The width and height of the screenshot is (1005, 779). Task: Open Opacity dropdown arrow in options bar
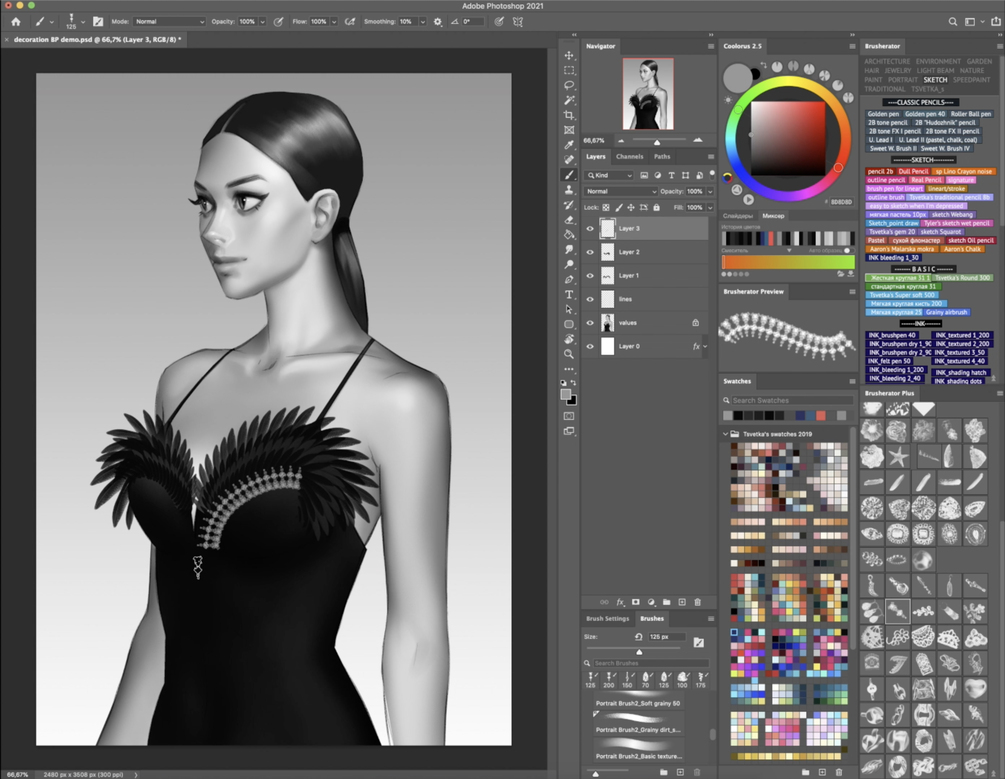point(262,21)
